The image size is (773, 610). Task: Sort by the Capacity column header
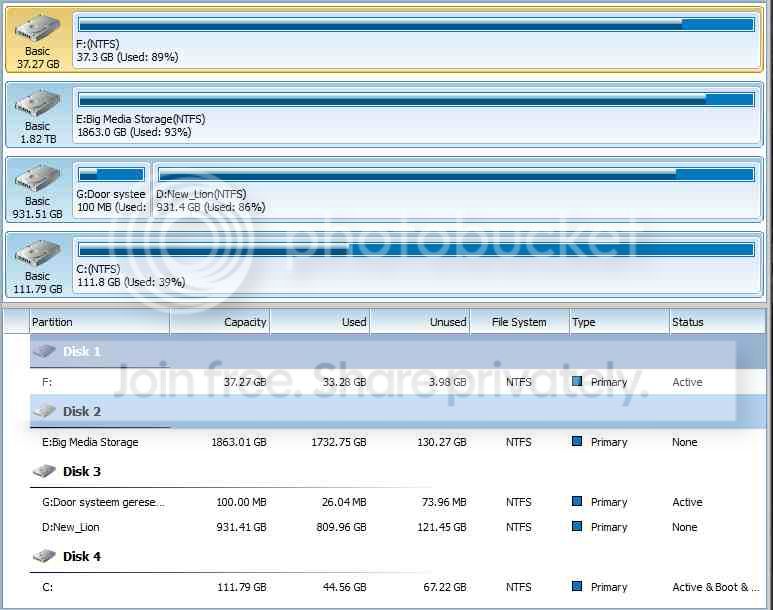pos(220,322)
